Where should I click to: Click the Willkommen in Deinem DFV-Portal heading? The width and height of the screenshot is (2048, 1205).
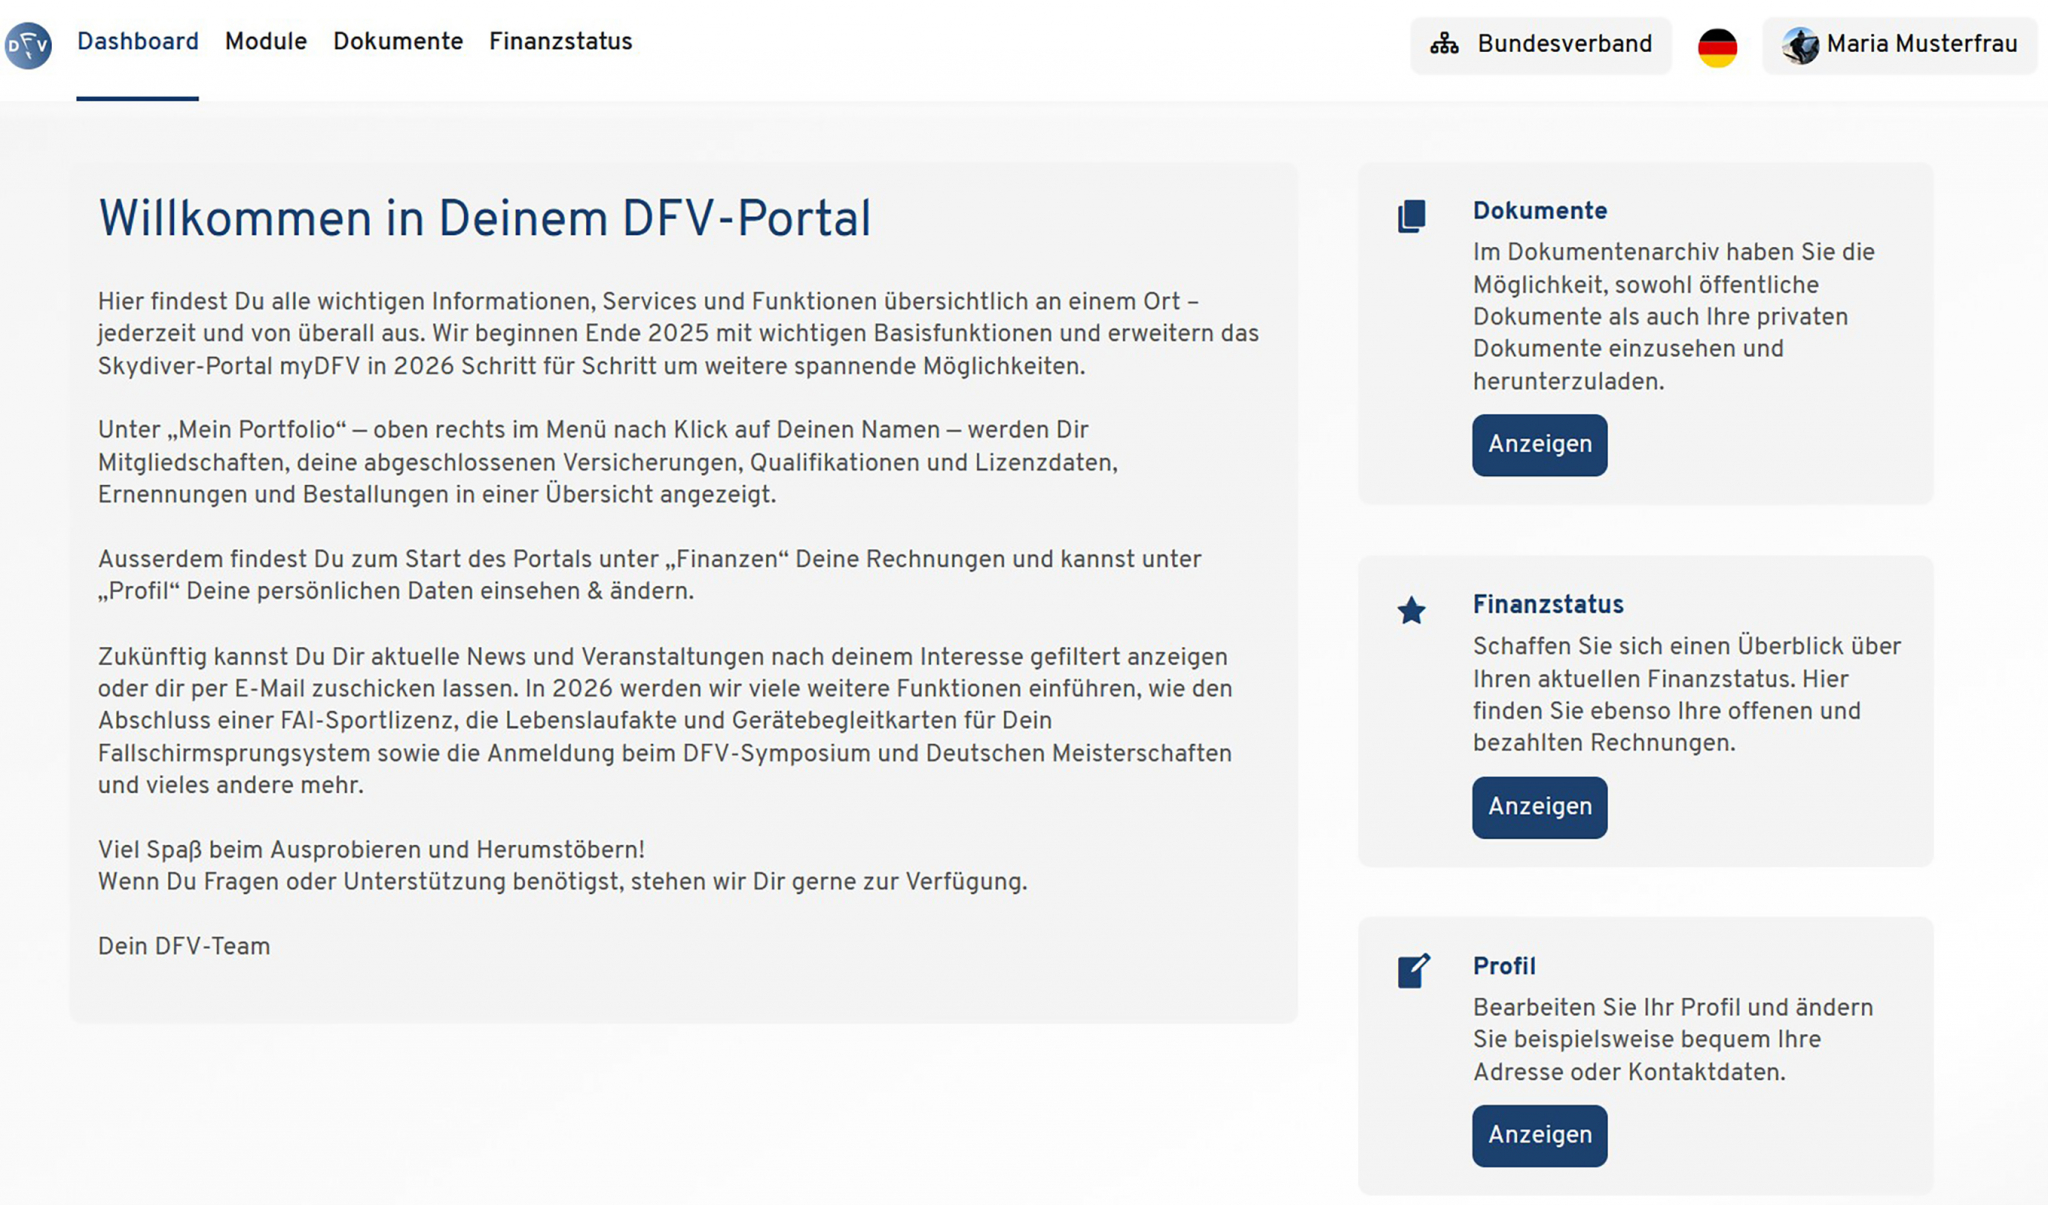coord(484,219)
